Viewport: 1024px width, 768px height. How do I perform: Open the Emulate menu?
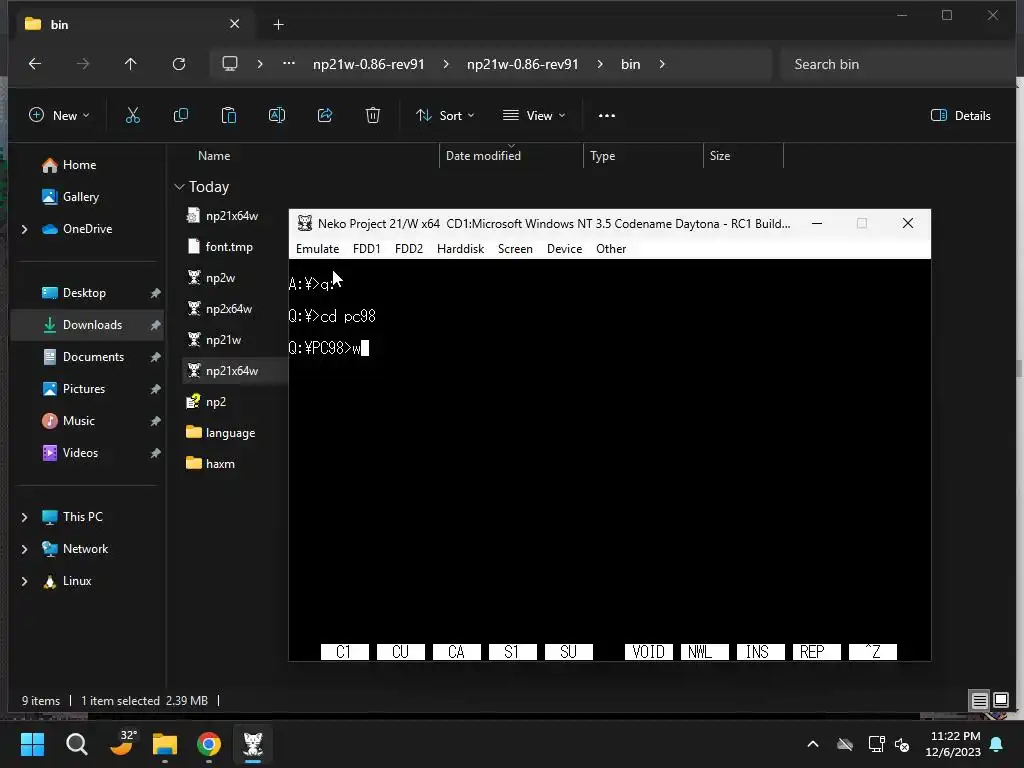[x=317, y=249]
